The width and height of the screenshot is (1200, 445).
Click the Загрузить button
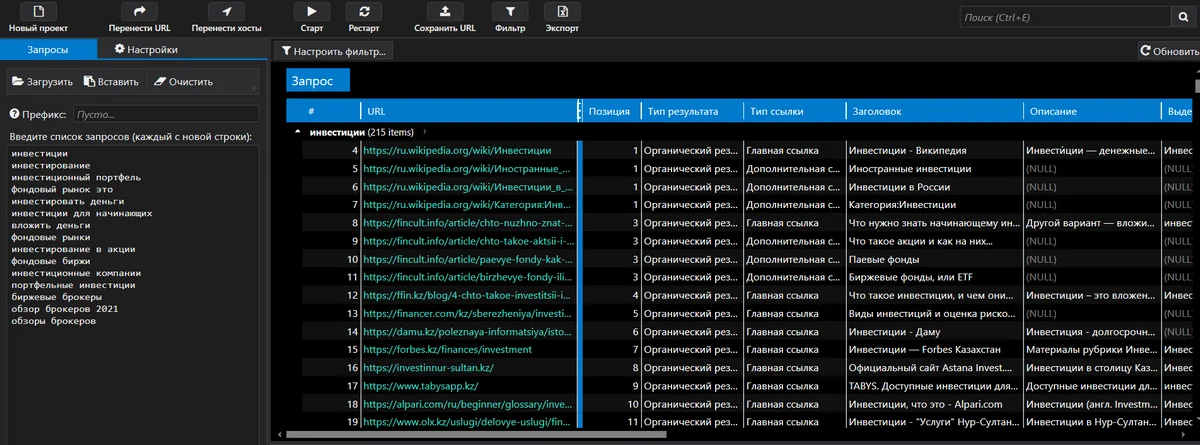(42, 82)
